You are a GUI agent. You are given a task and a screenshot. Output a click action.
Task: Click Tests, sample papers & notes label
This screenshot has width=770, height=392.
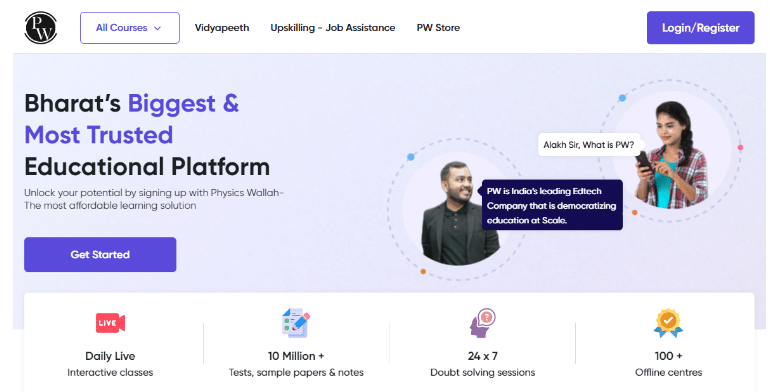pos(296,372)
